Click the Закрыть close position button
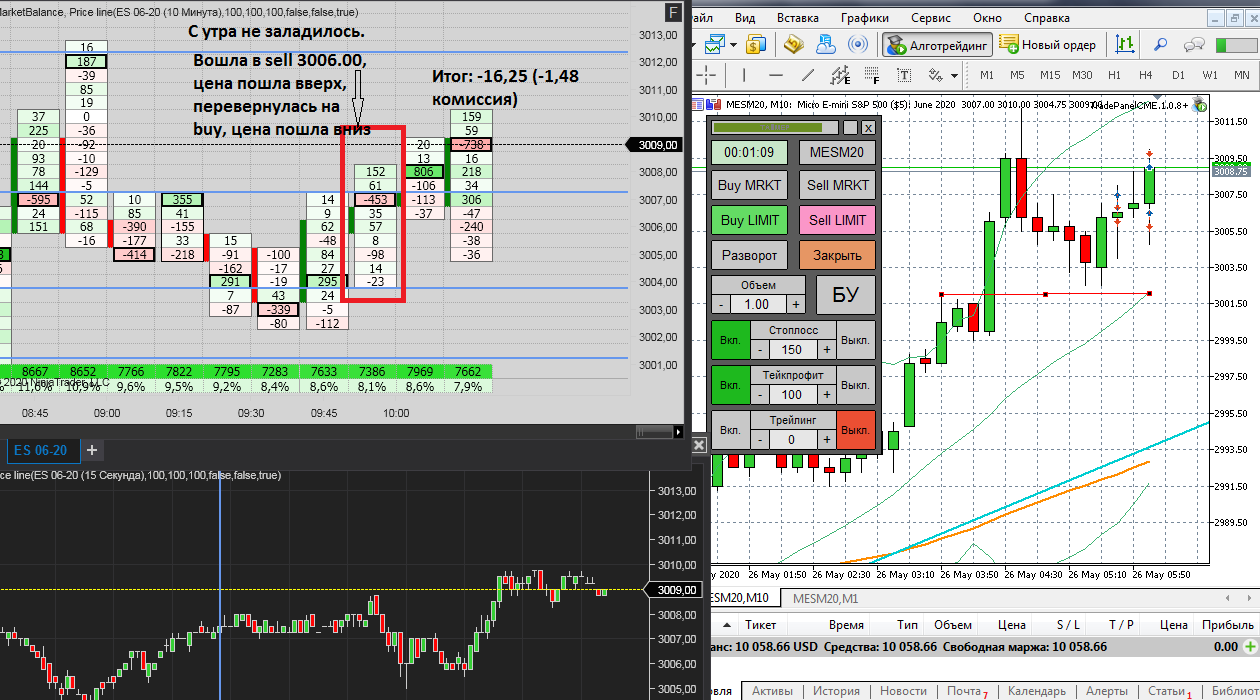This screenshot has width=1260, height=700. point(837,255)
